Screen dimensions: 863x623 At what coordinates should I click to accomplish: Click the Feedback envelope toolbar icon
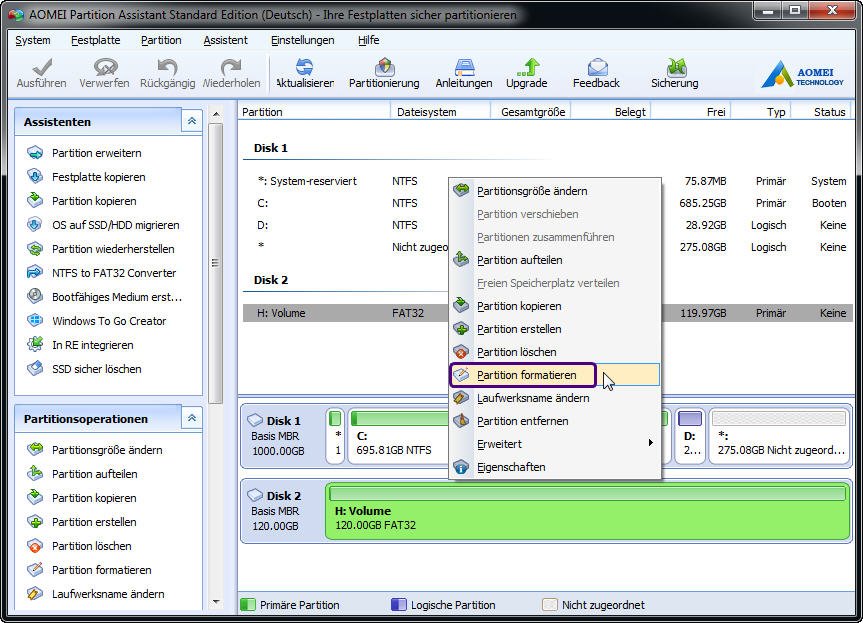[597, 67]
